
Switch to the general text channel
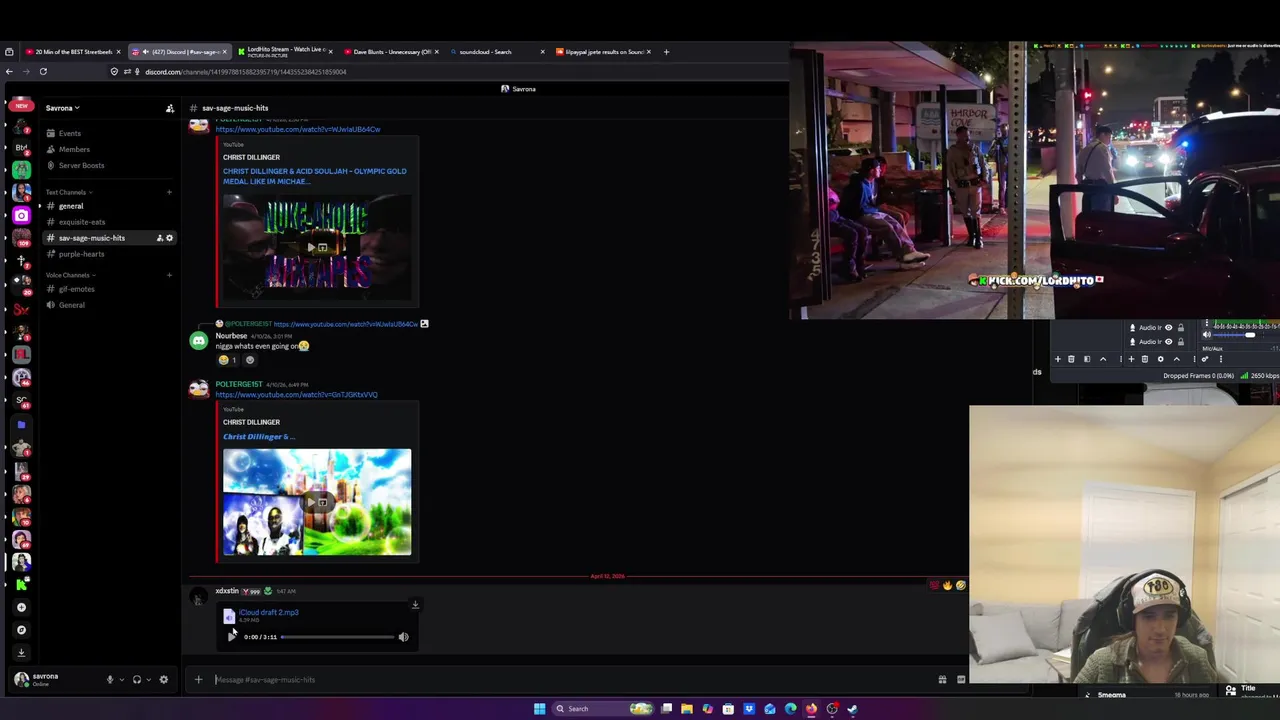[70, 206]
